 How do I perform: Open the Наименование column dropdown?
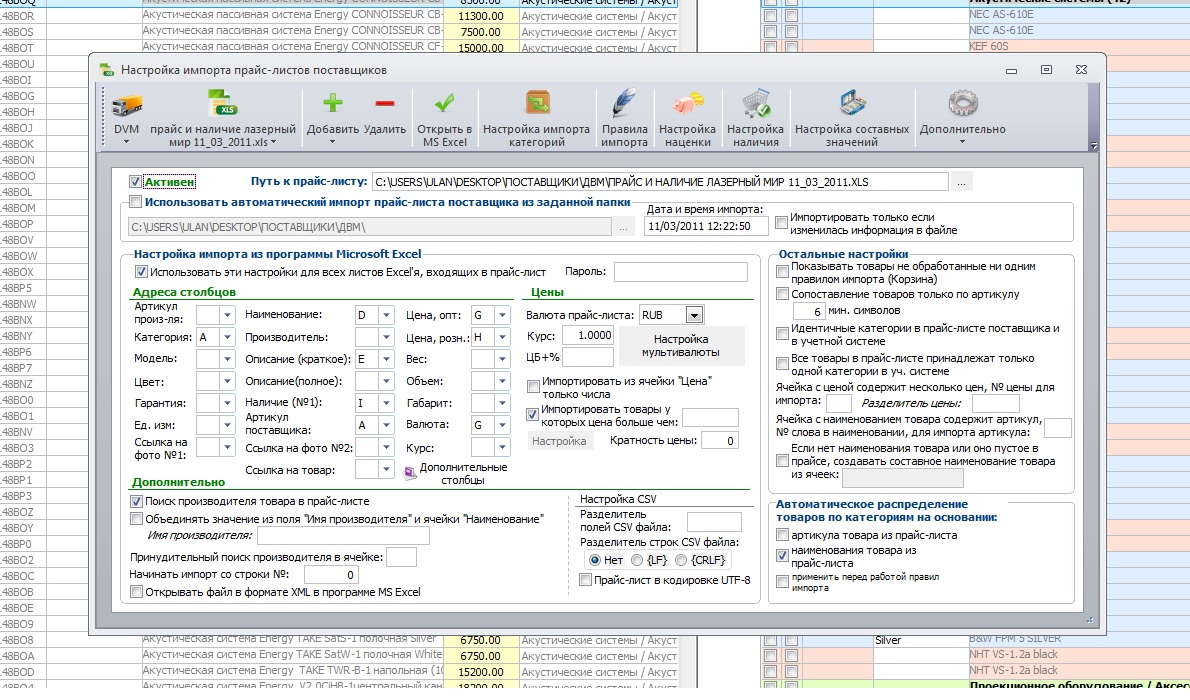[386, 314]
